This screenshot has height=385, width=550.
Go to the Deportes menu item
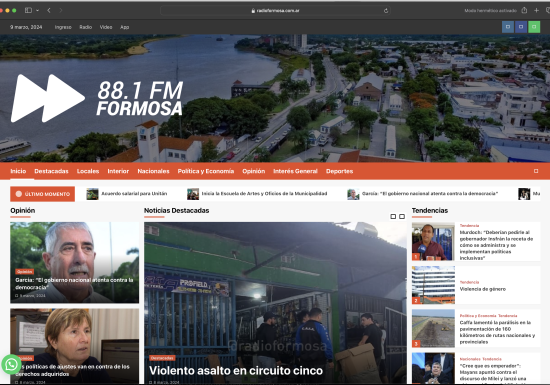(339, 171)
